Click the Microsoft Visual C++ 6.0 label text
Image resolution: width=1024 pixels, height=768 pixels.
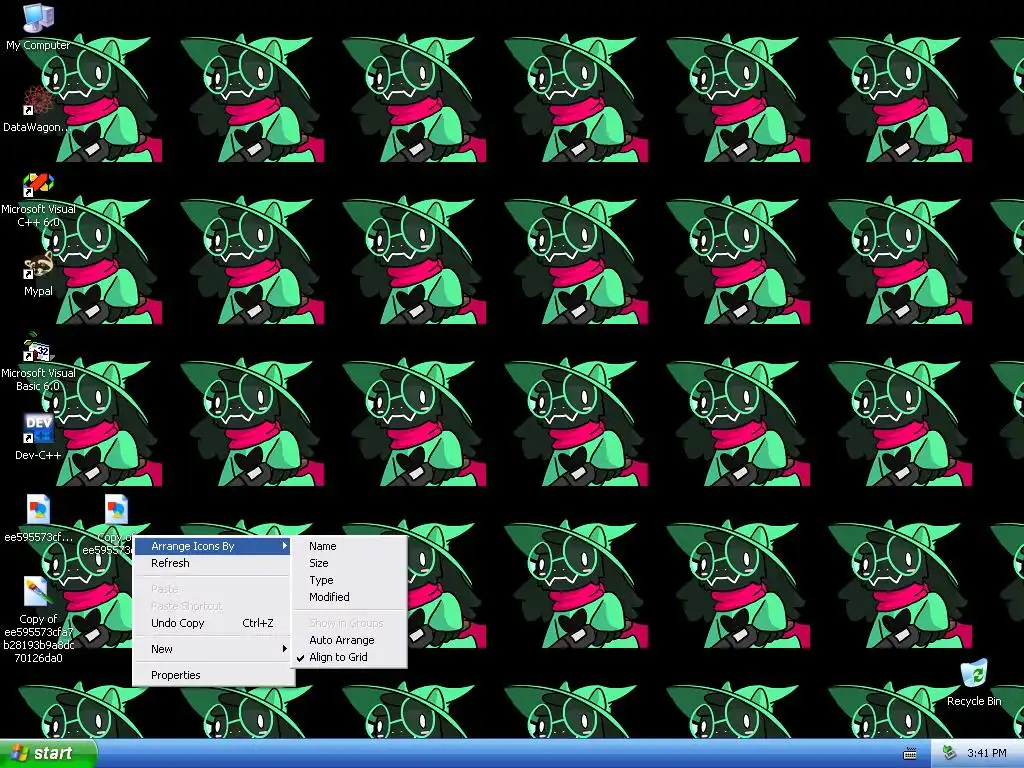39,216
